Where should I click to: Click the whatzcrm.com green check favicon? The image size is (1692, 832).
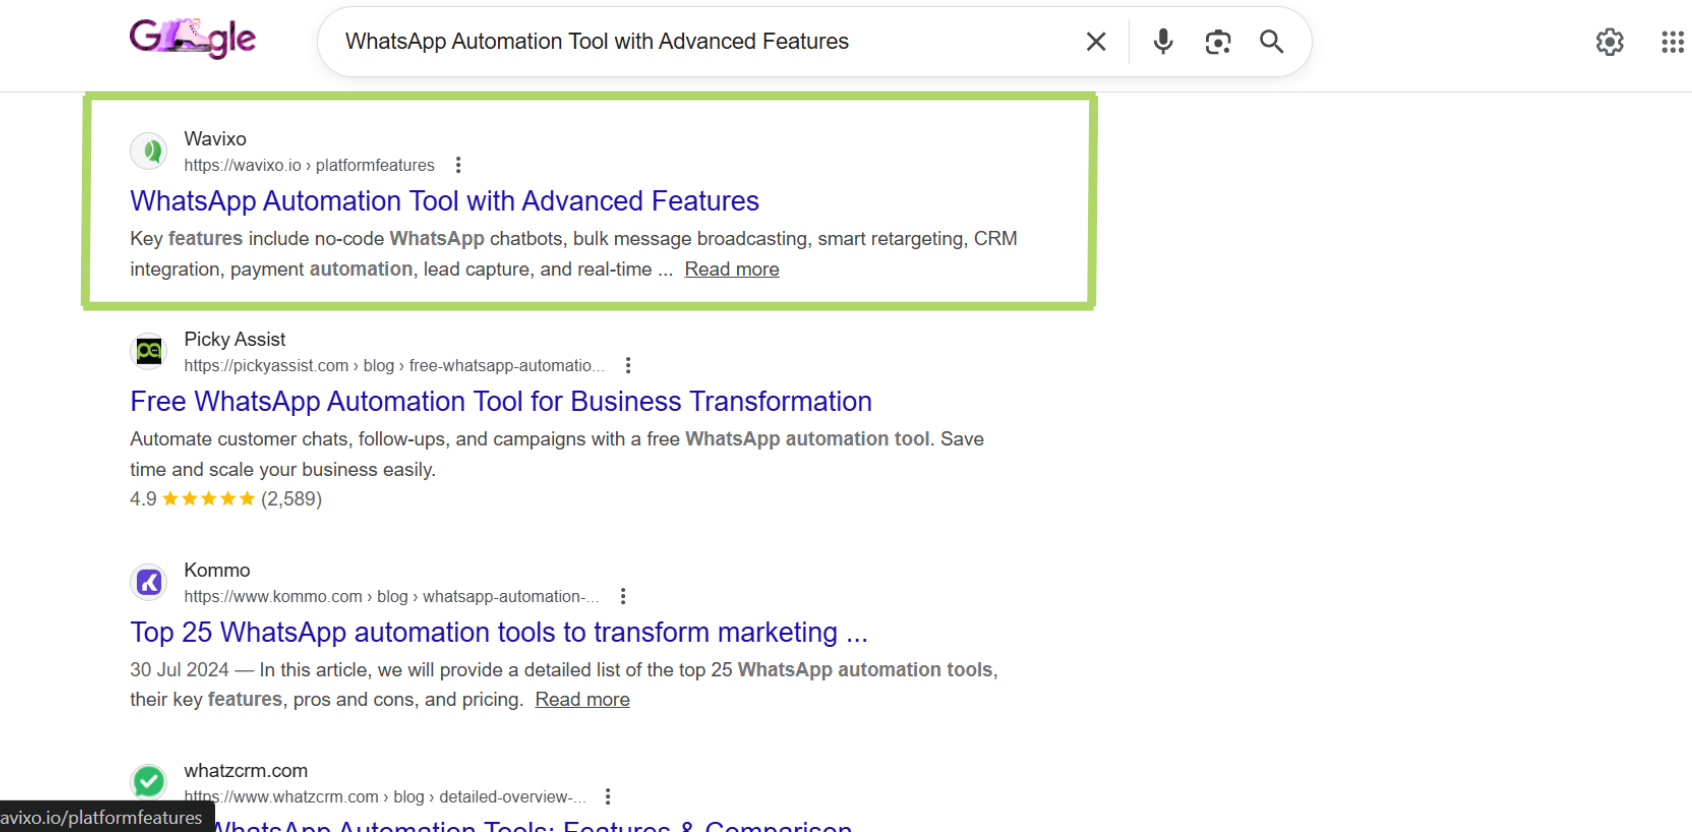pyautogui.click(x=149, y=781)
